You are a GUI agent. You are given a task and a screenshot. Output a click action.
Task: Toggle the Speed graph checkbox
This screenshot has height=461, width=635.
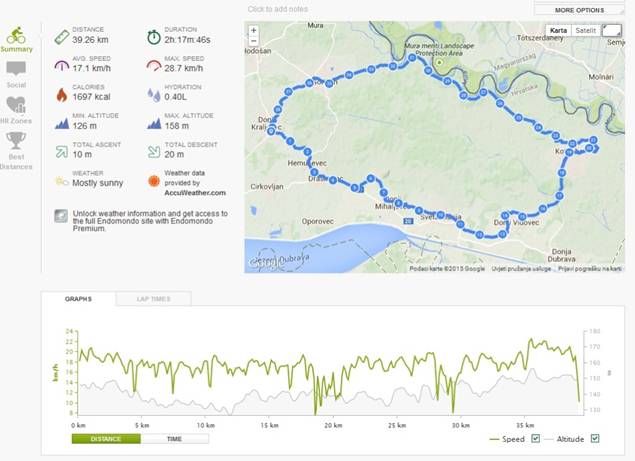tap(535, 438)
